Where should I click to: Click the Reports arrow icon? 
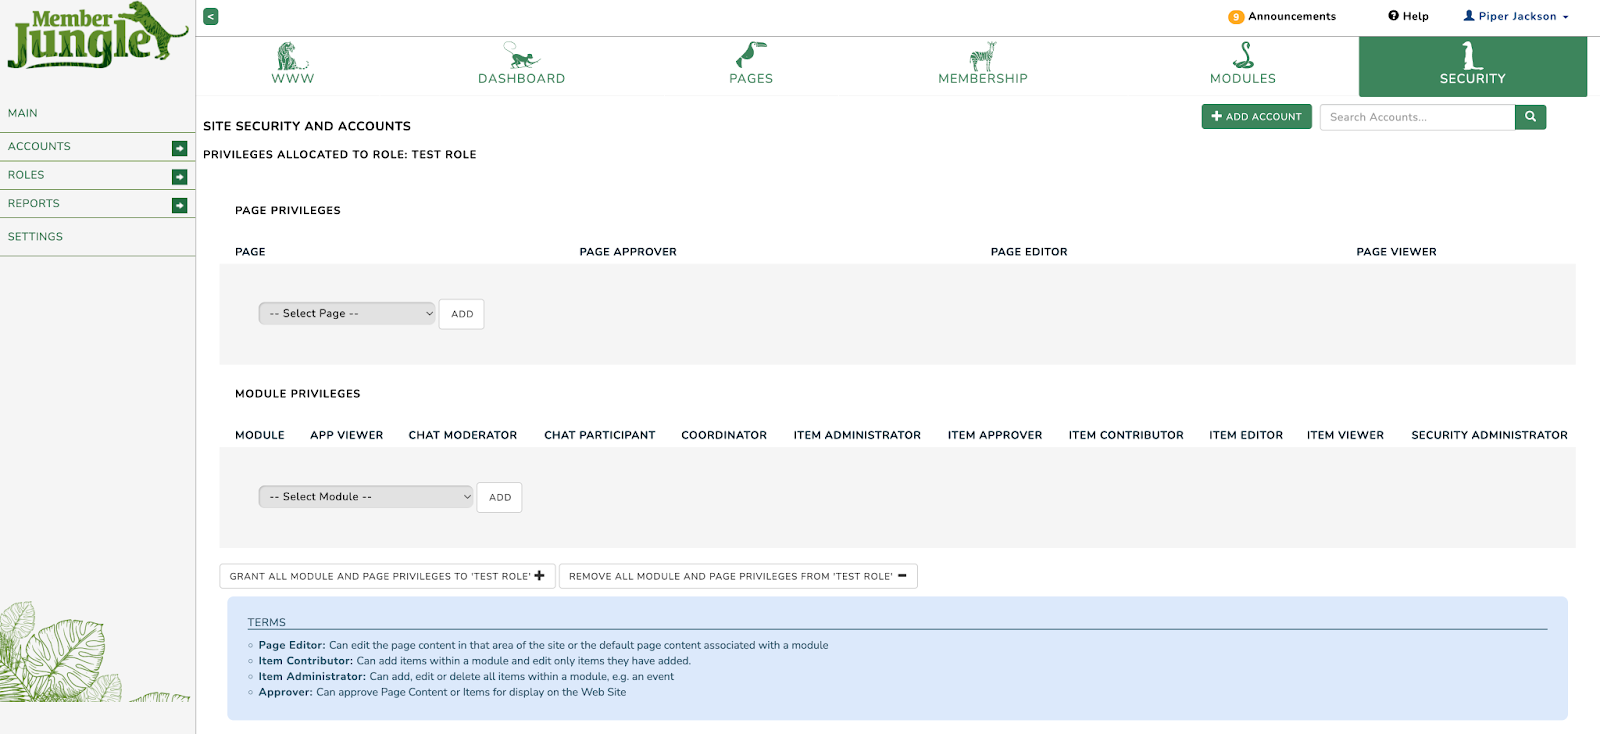[180, 205]
